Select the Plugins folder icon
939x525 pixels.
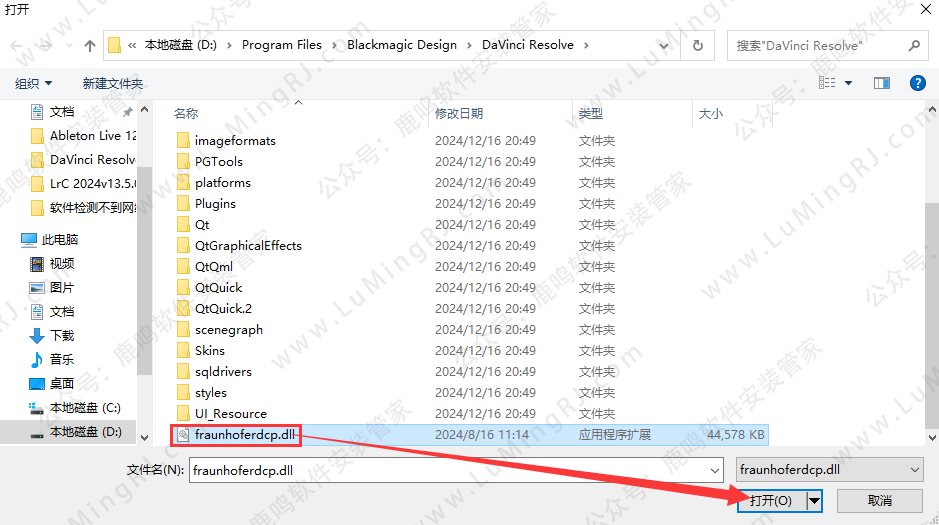coord(182,203)
